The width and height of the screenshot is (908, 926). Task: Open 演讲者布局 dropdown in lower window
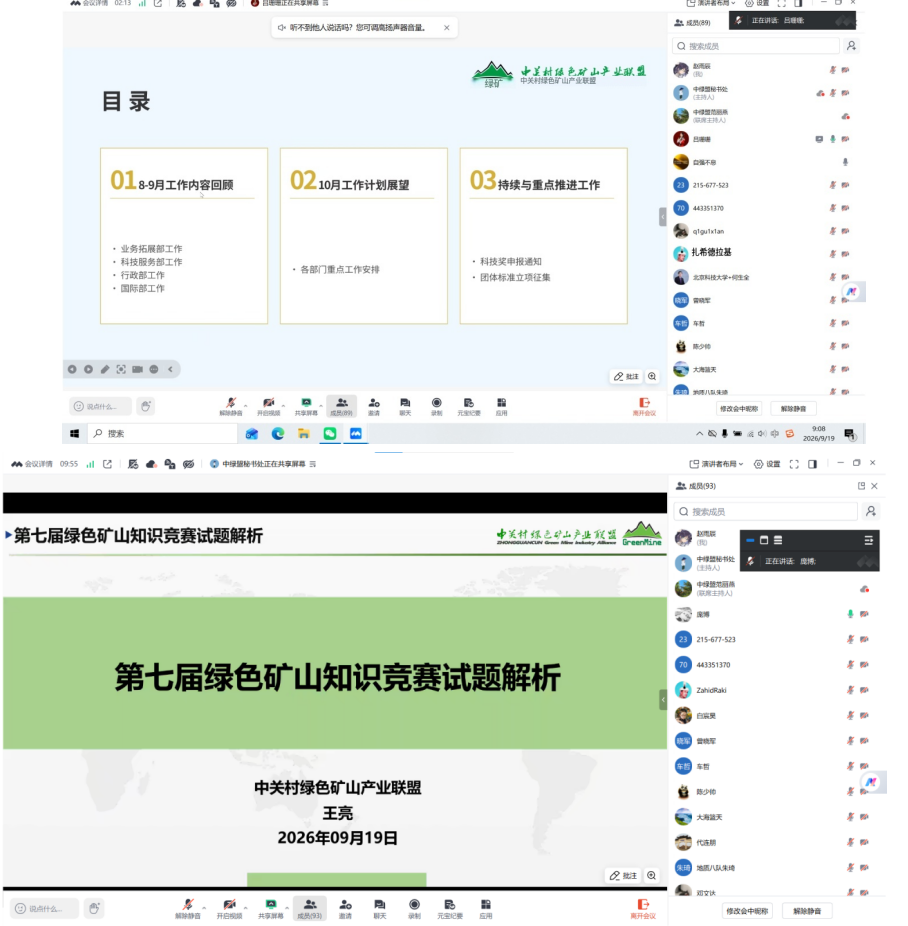(716, 464)
